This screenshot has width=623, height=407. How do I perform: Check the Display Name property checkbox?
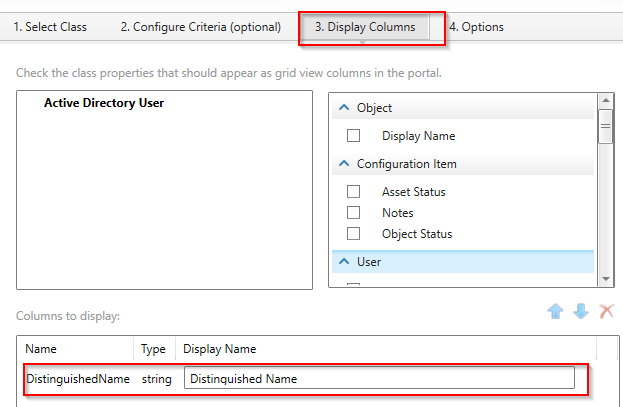coord(353,136)
